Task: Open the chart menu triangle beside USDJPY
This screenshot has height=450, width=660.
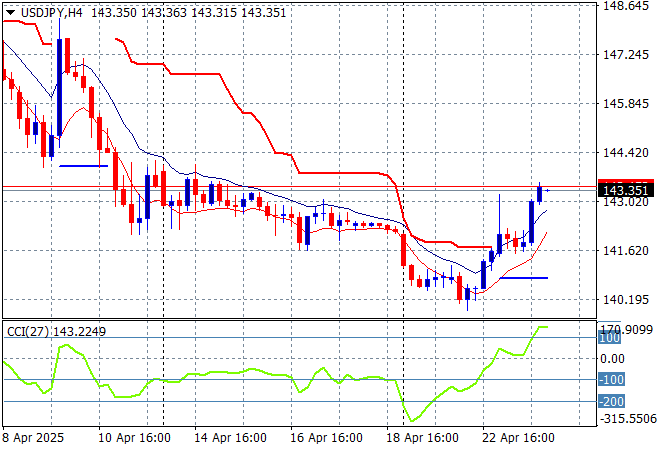Action: pos(11,13)
